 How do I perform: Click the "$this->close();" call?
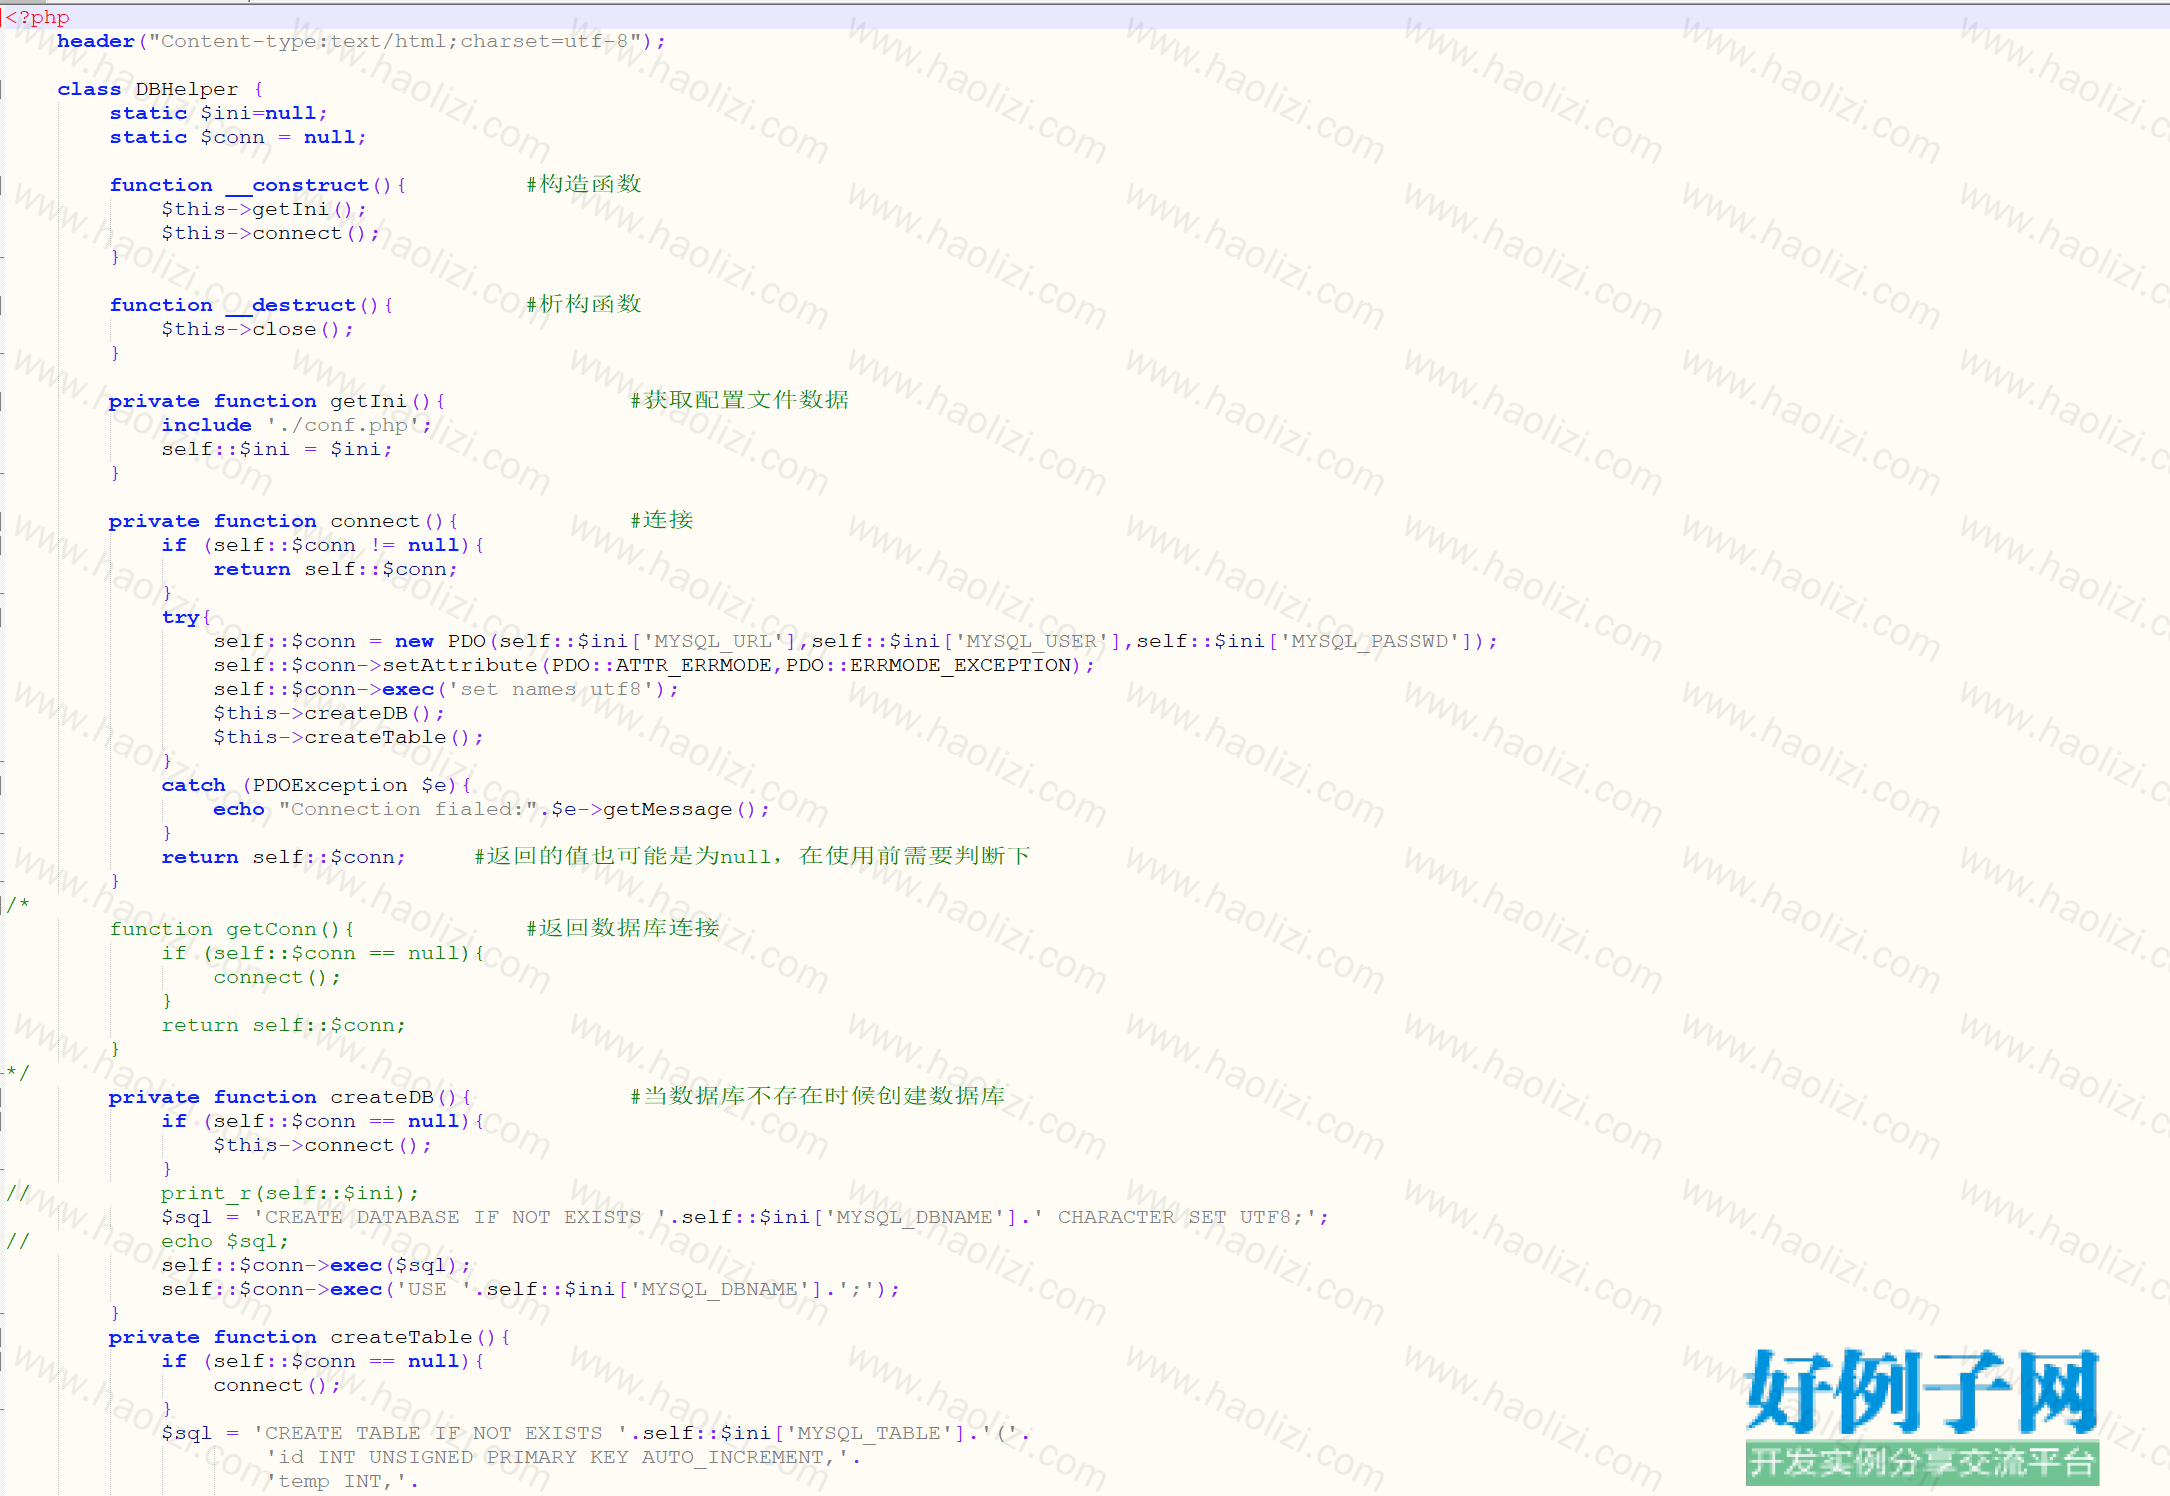coord(257,329)
